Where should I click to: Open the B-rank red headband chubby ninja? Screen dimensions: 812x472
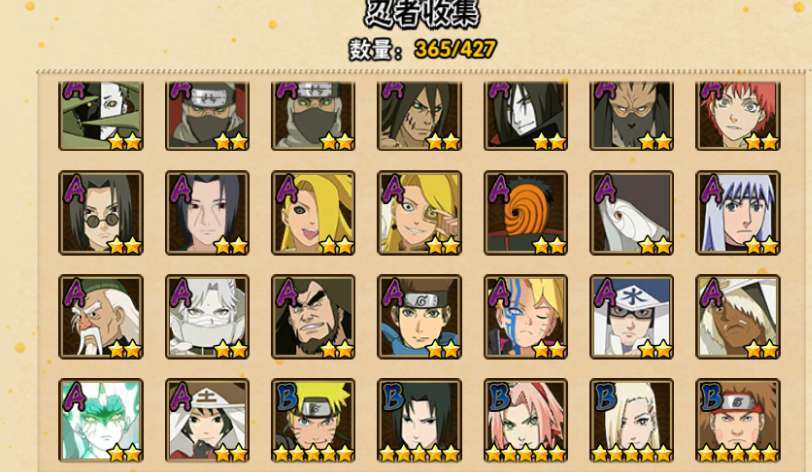coord(738,420)
